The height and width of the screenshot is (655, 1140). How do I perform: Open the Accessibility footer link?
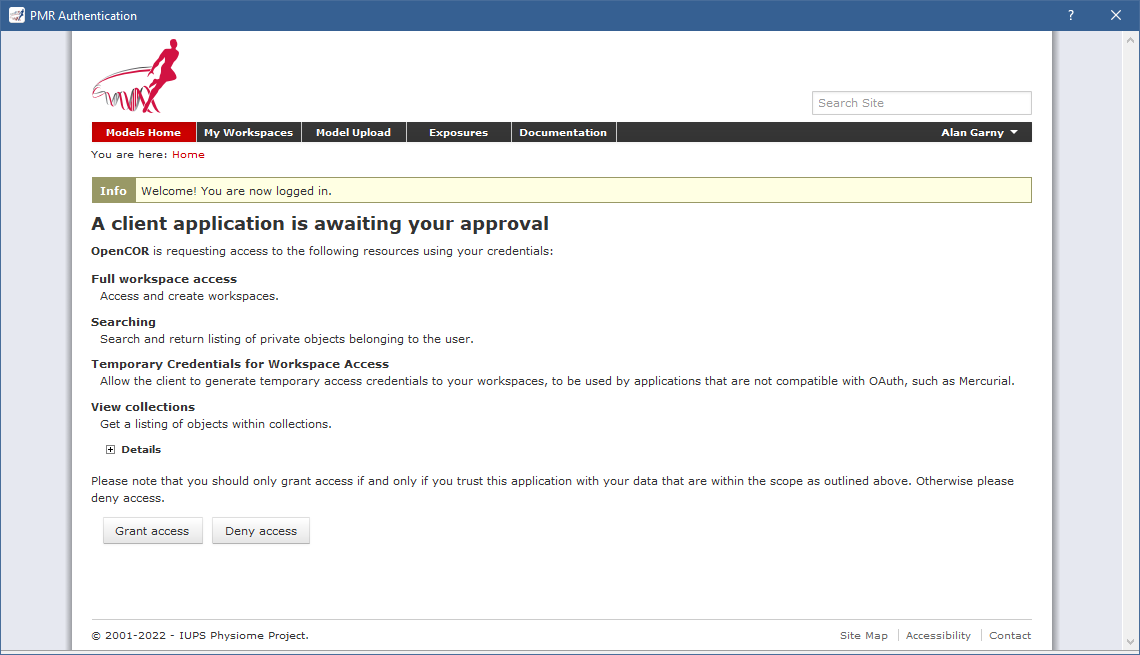point(938,636)
